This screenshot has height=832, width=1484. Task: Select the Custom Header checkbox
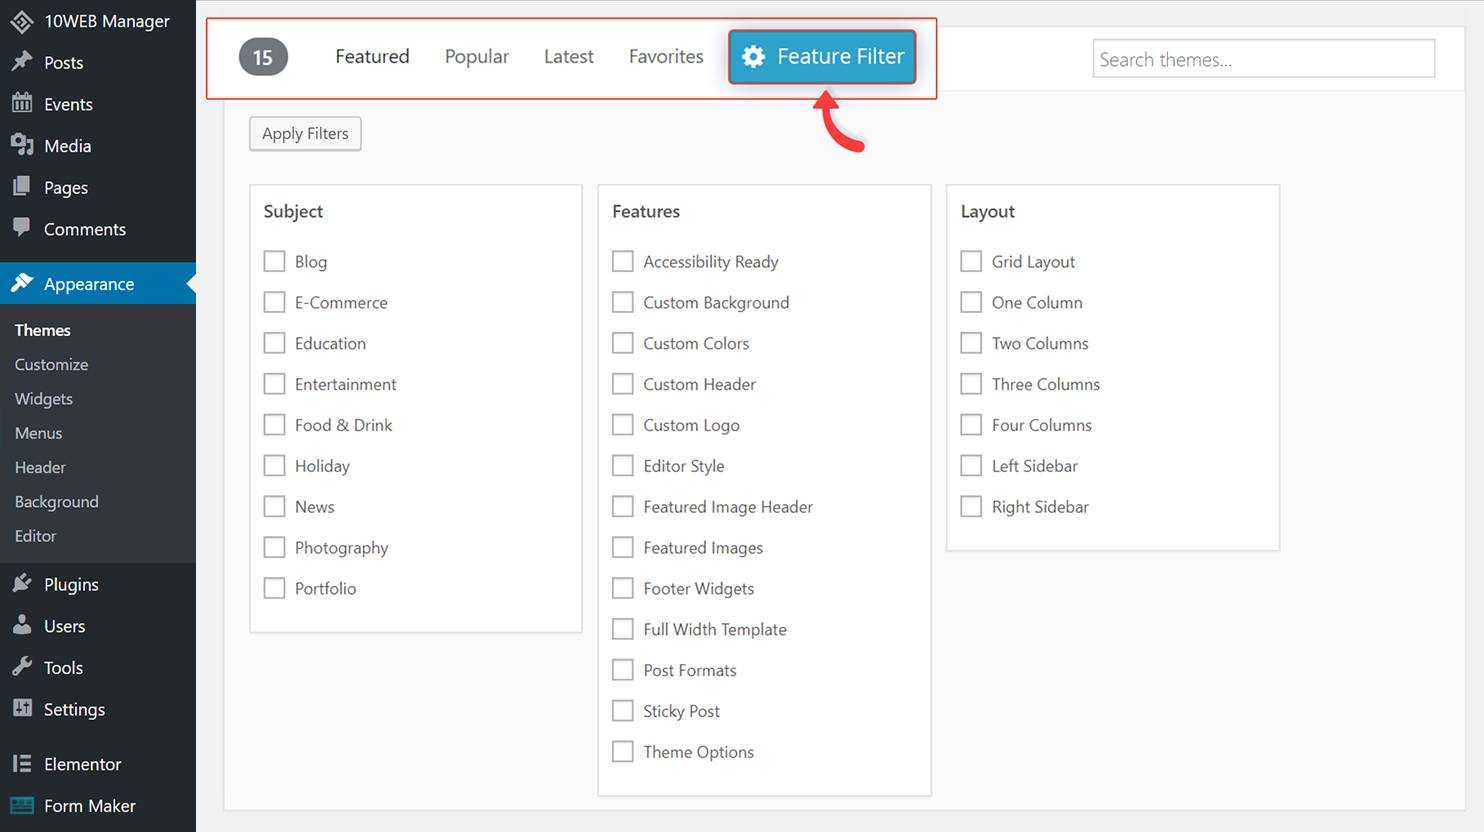coord(623,384)
